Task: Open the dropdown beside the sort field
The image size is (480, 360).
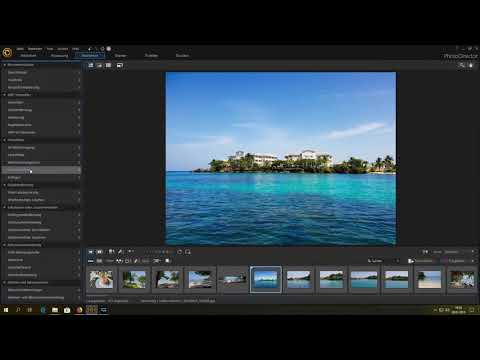Action: click(397, 261)
